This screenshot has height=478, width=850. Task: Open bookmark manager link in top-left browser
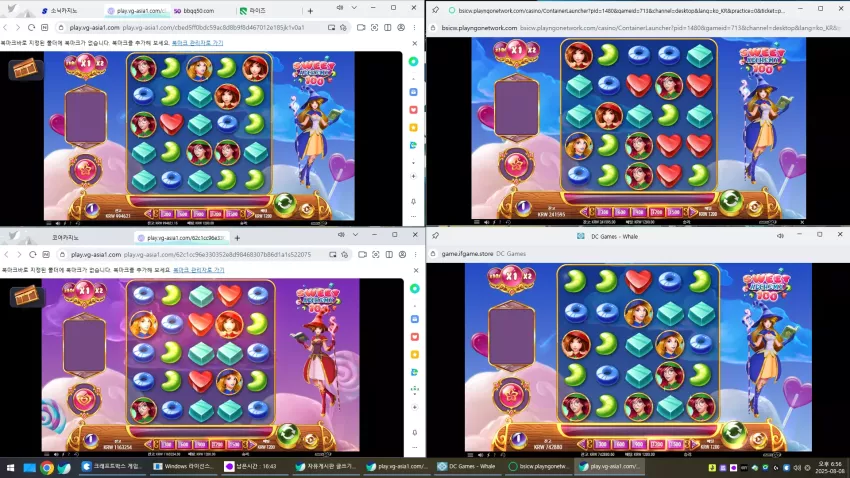point(197,43)
